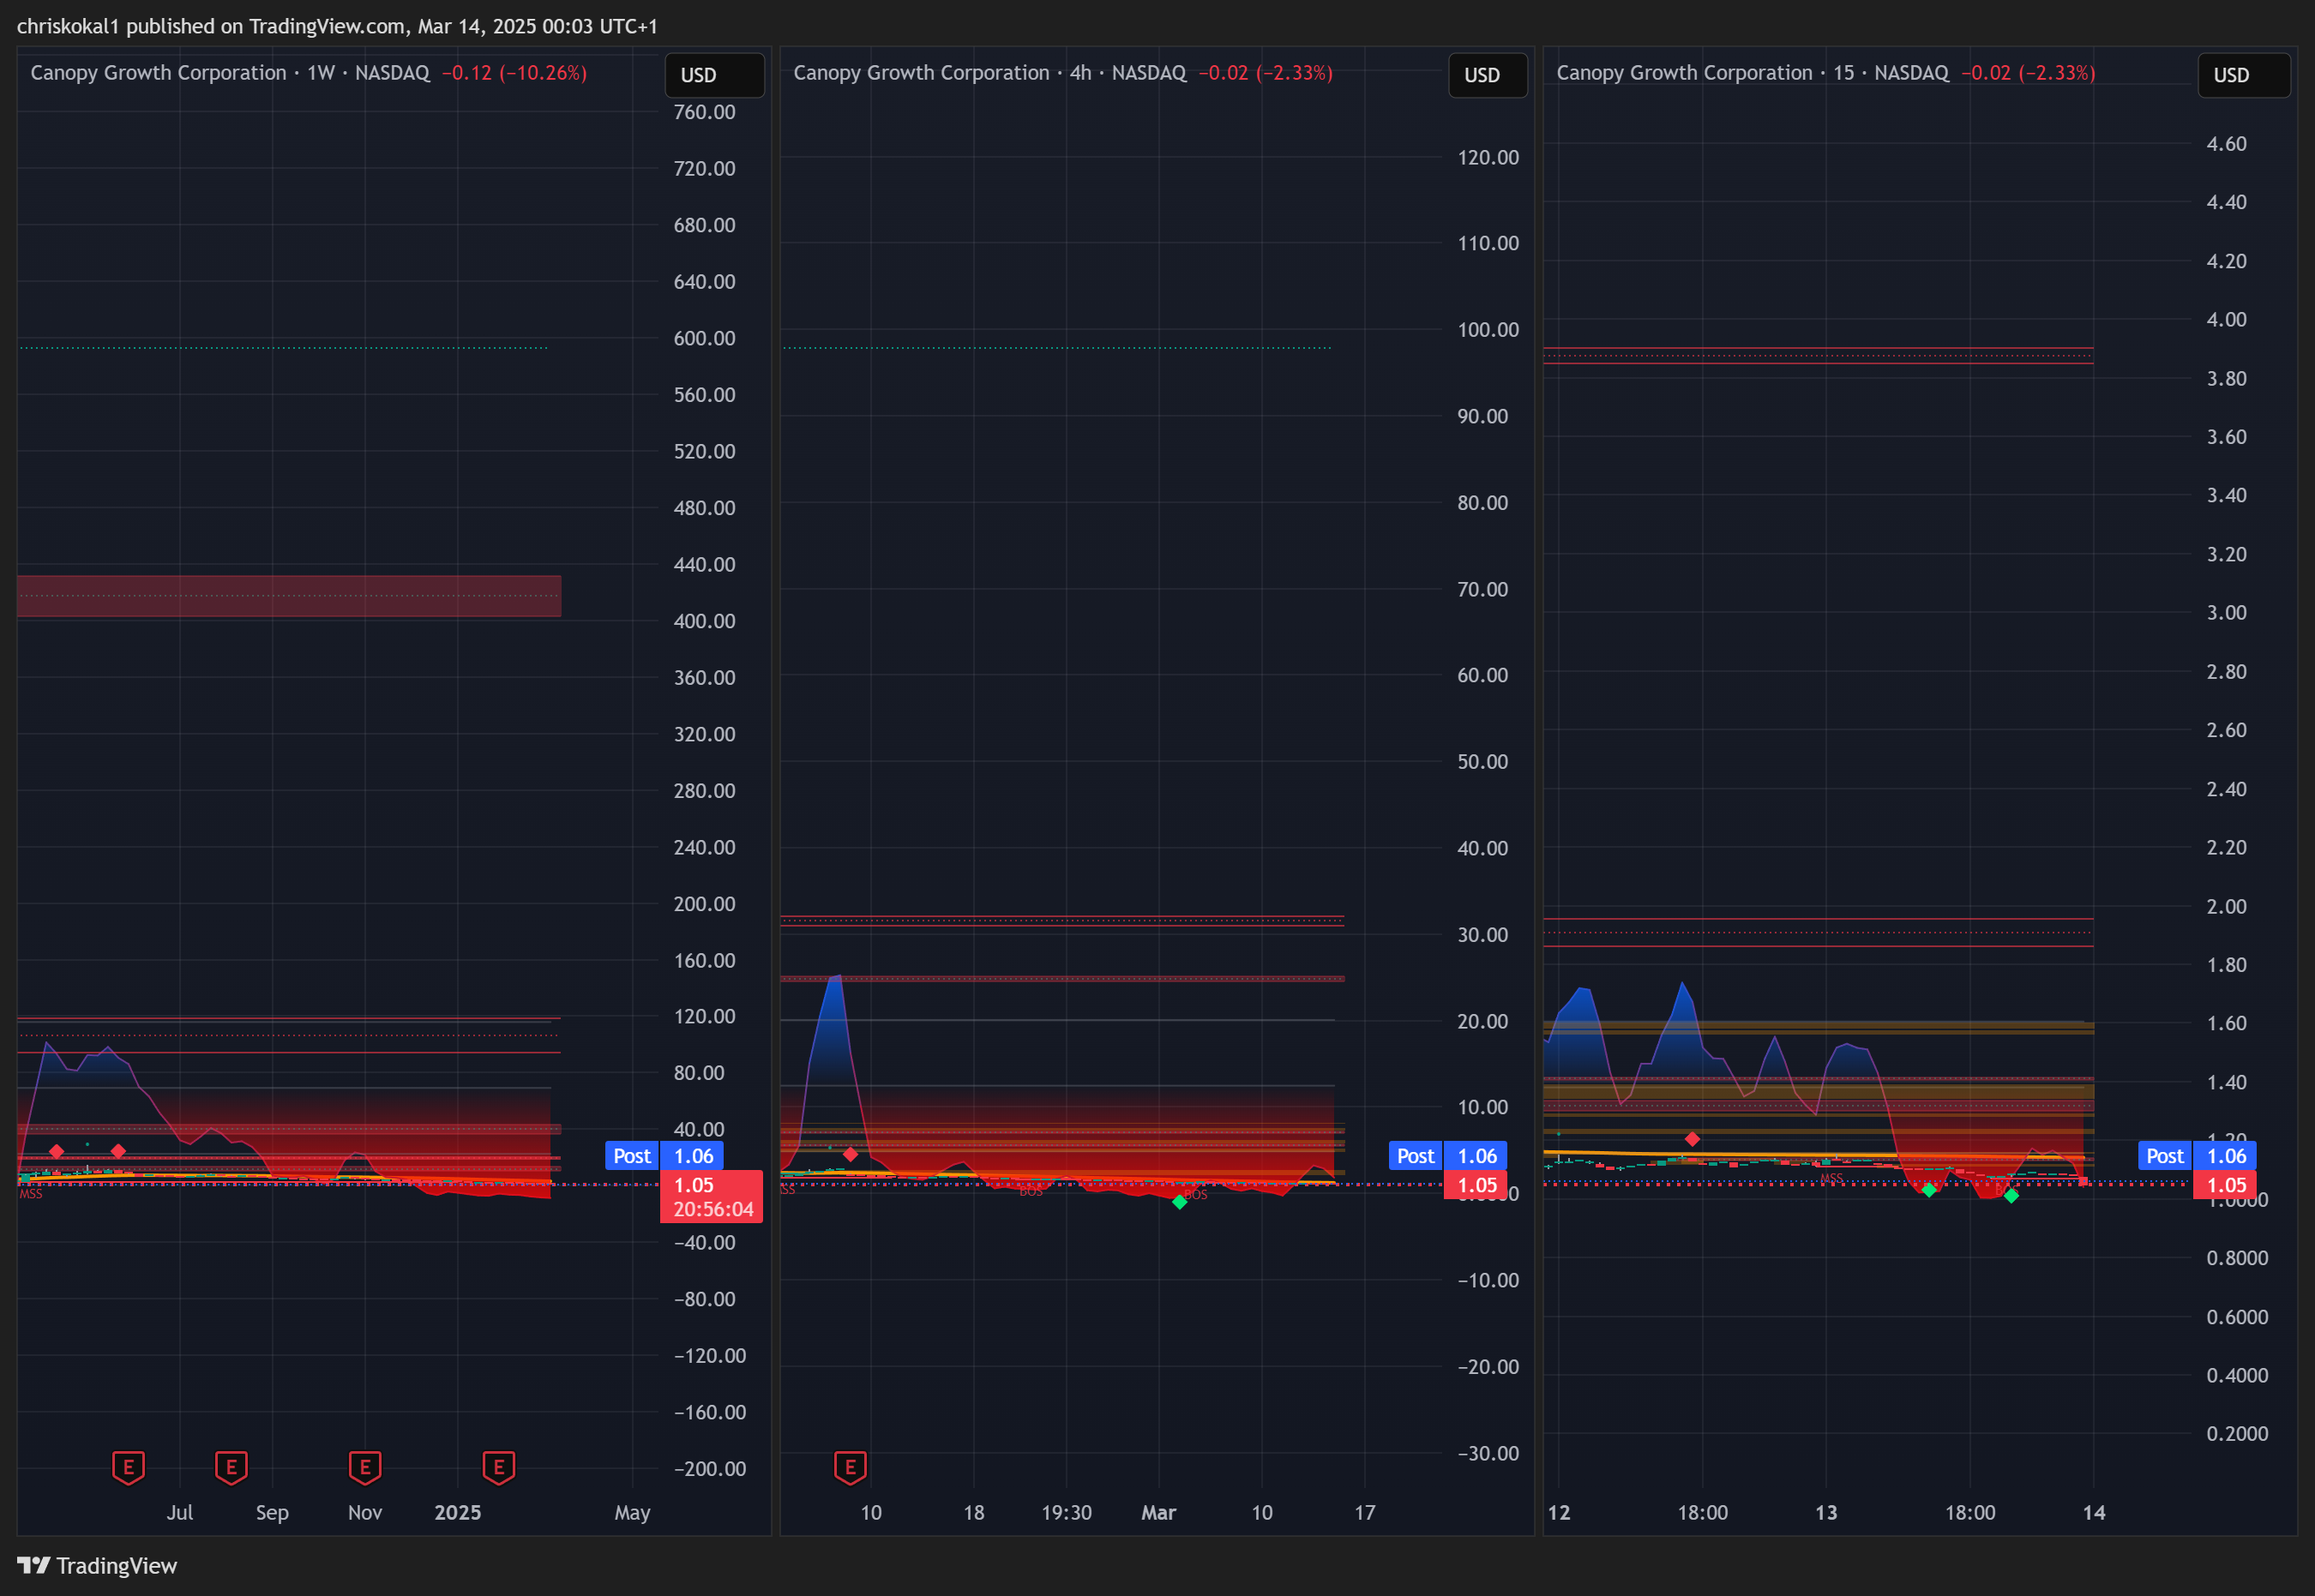Click the MSS label on weekly chart
The image size is (2315, 1596).
pos(31,1194)
